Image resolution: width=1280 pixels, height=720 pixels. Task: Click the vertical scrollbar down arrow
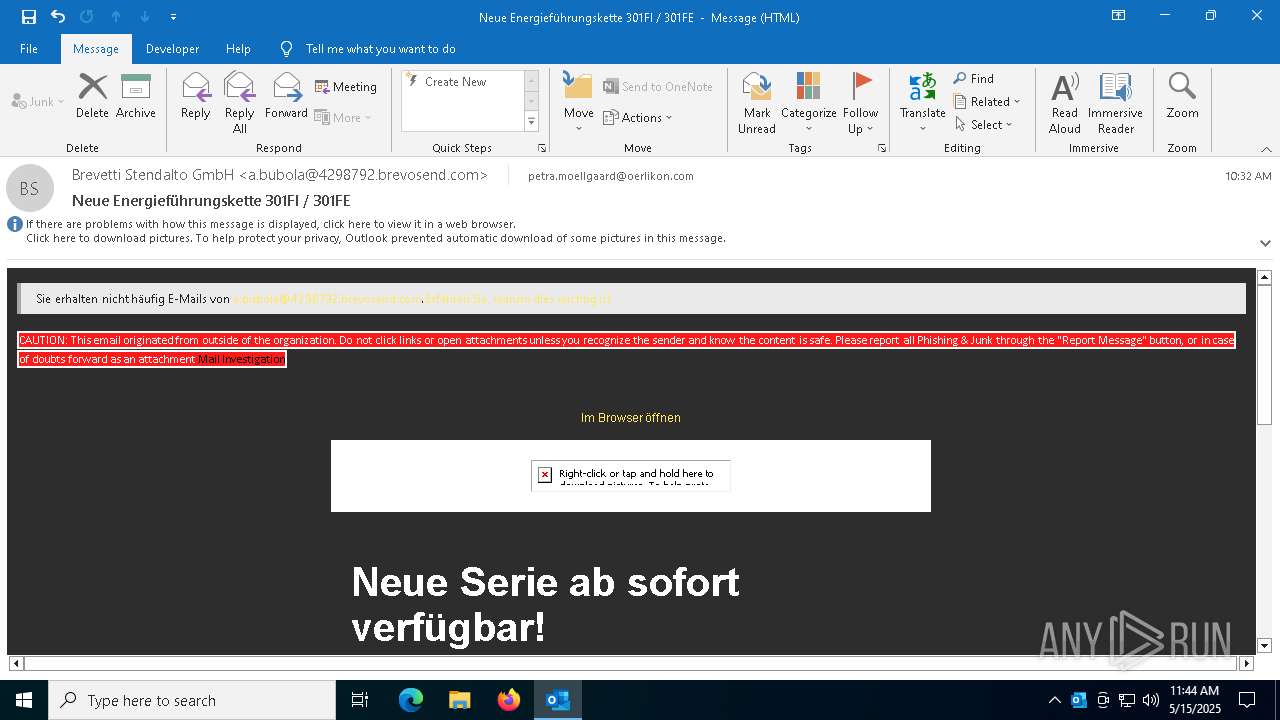[x=1264, y=645]
